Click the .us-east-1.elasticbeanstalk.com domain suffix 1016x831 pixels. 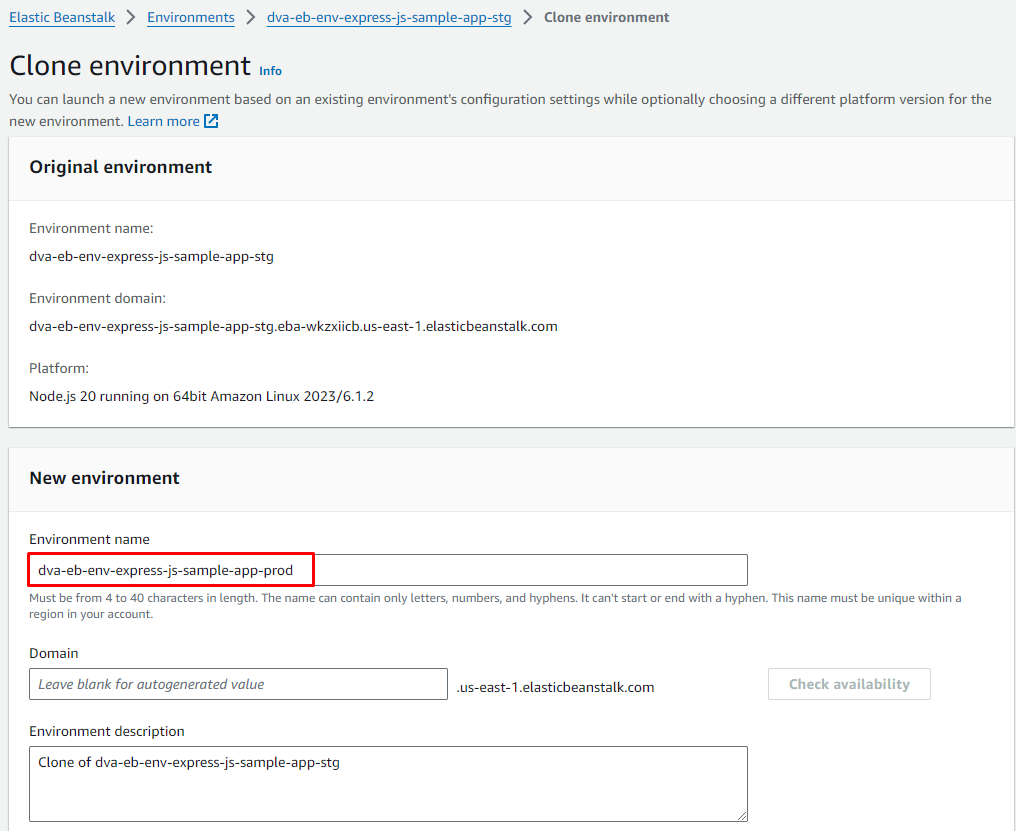[x=555, y=687]
